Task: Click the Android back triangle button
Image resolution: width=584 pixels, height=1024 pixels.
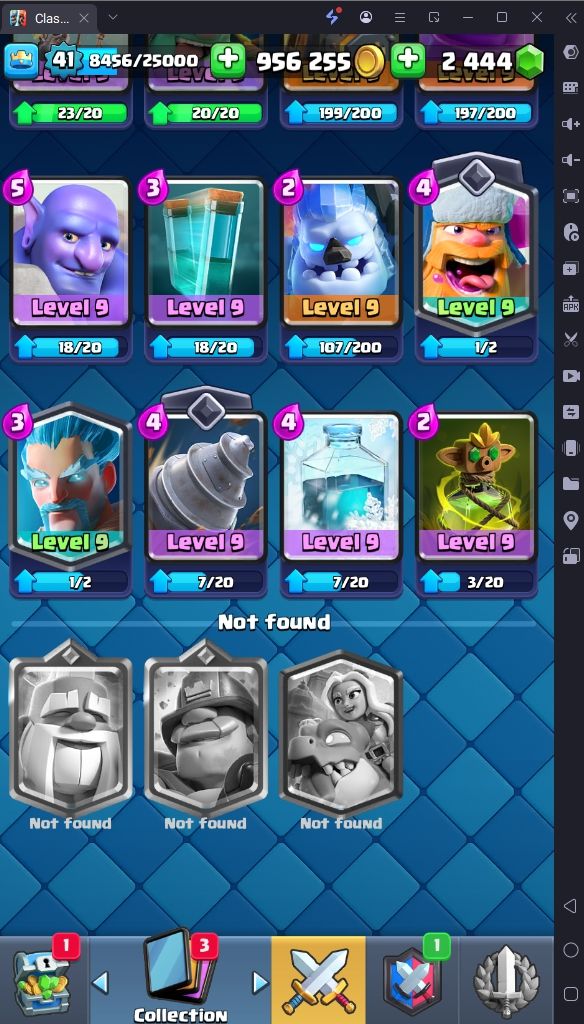Action: (x=570, y=906)
